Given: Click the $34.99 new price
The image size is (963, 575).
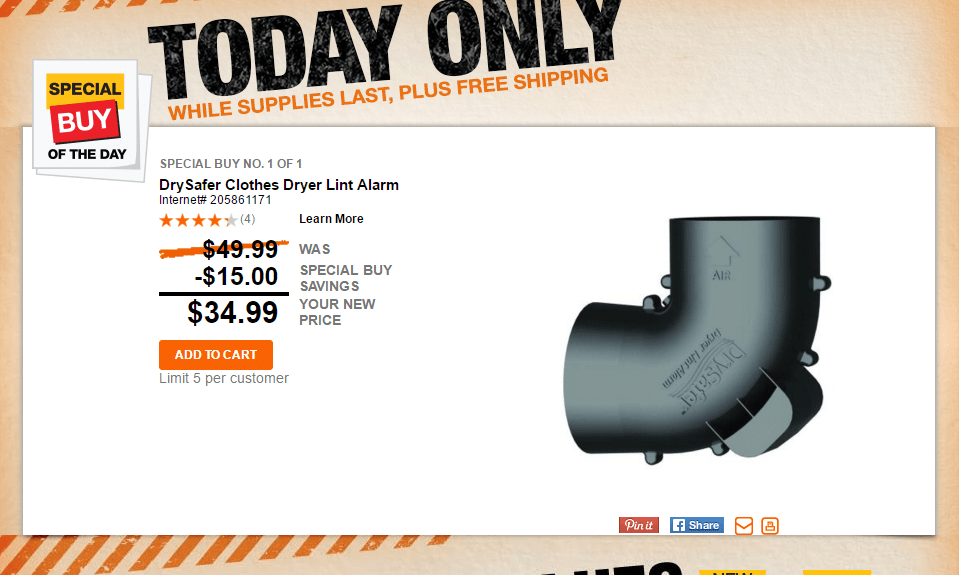Looking at the screenshot, I should (233, 312).
